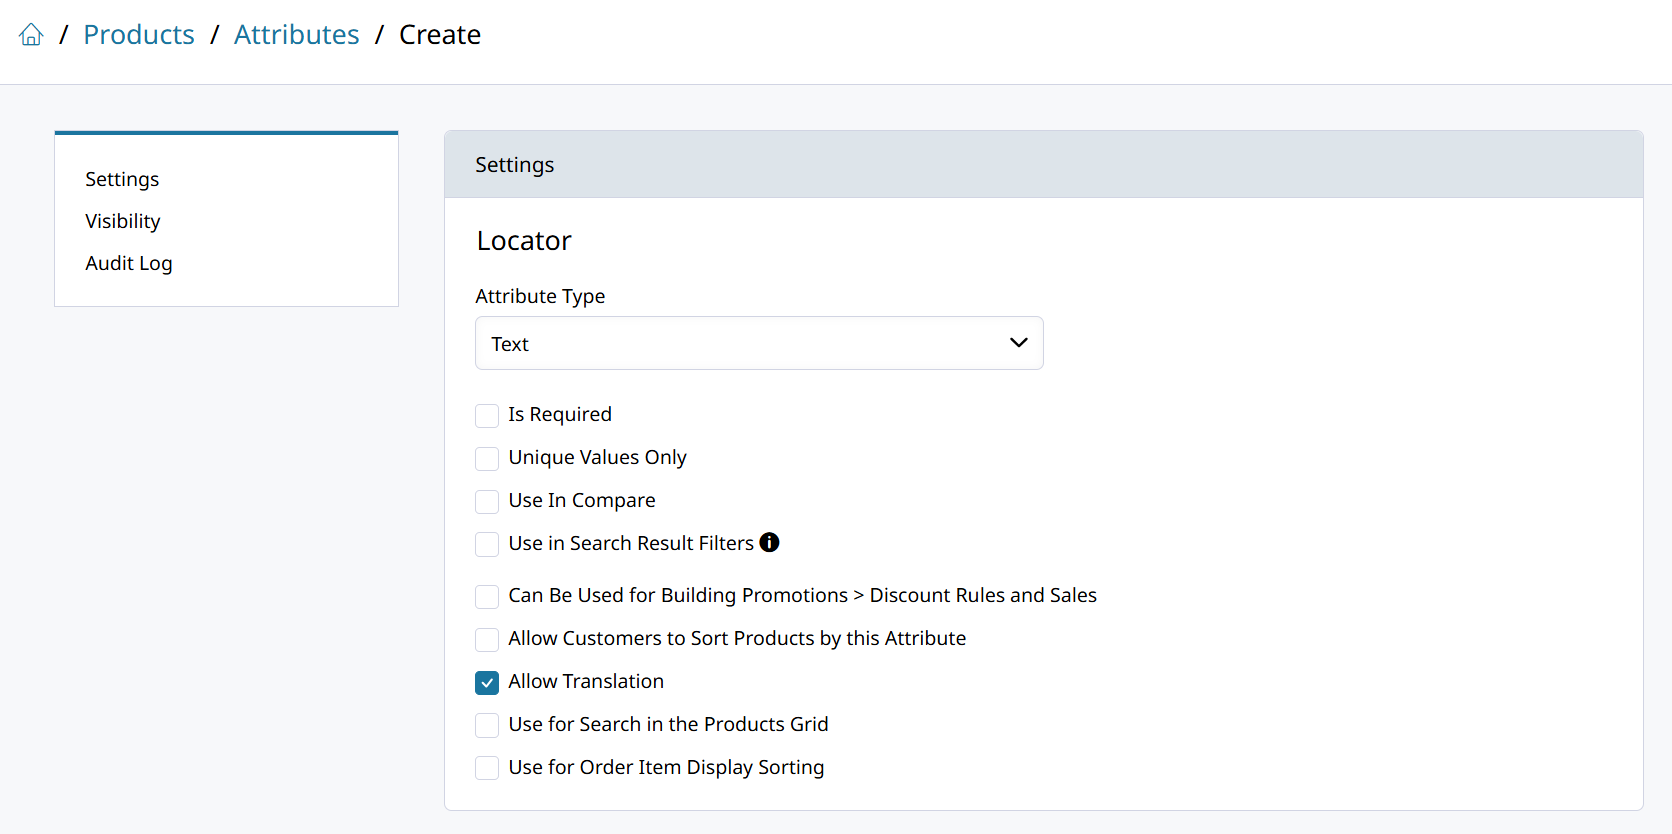Go to the Attributes breadcrumb link

pos(296,35)
